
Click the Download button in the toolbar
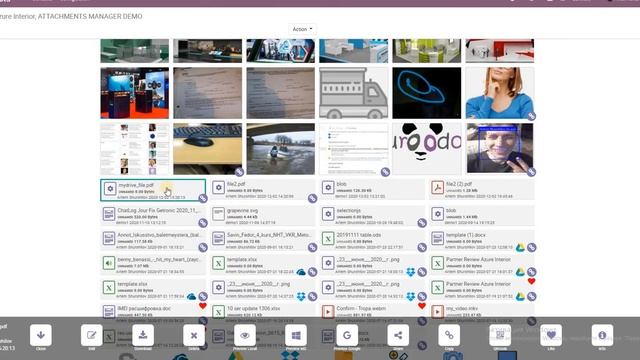click(143, 335)
